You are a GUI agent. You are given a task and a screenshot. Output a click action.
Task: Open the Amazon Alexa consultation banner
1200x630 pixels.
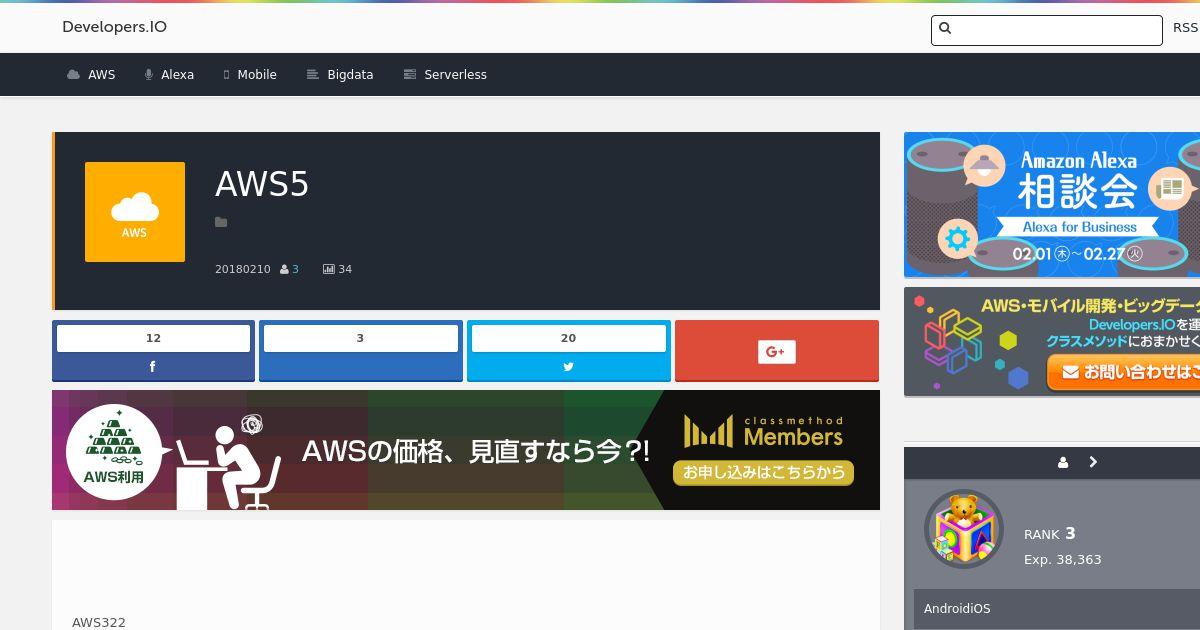1052,205
